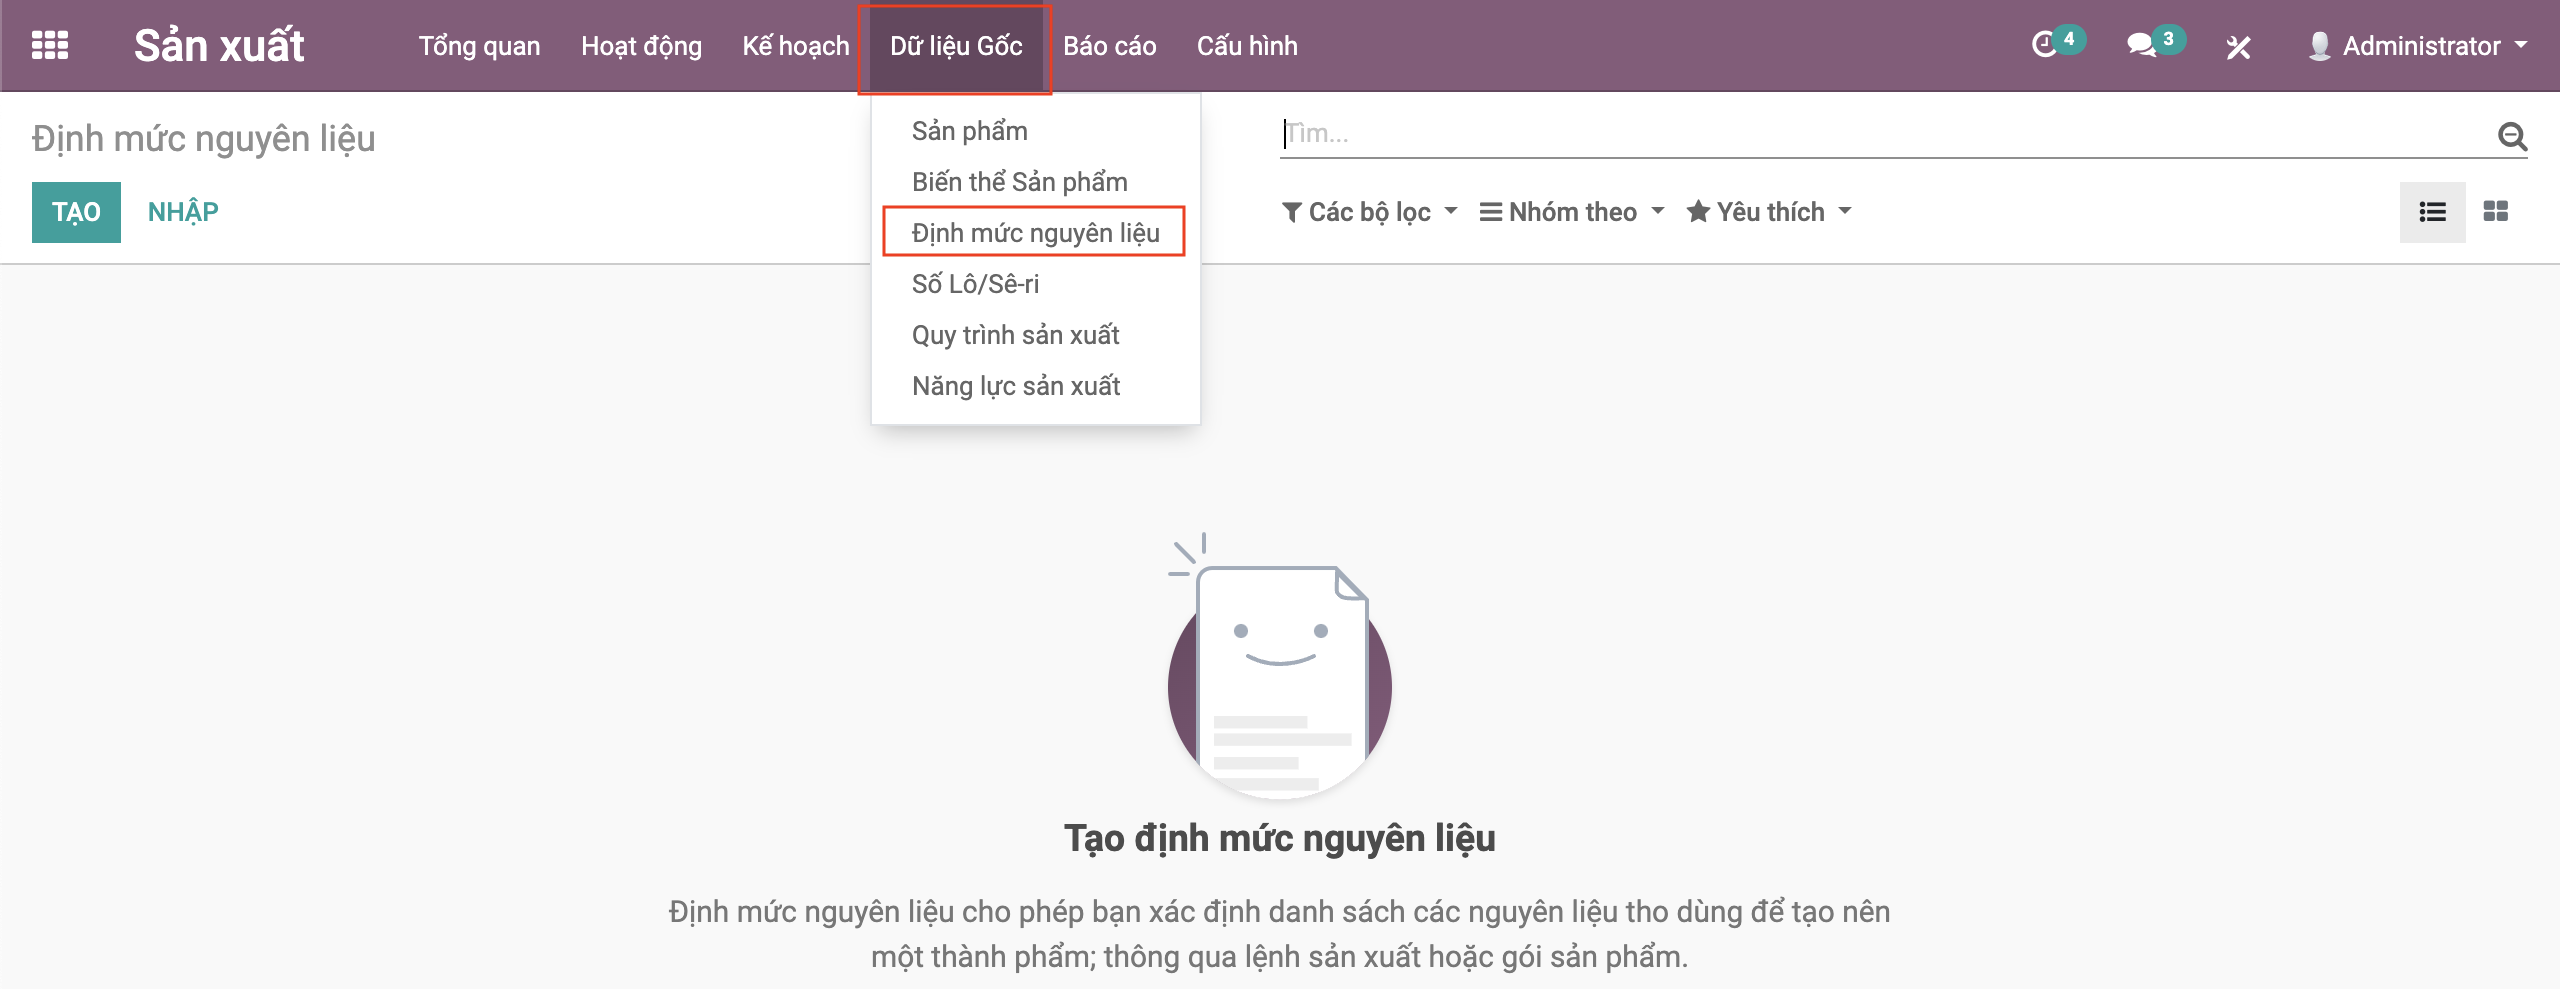
Task: Click the NHẬP import button
Action: 183,212
